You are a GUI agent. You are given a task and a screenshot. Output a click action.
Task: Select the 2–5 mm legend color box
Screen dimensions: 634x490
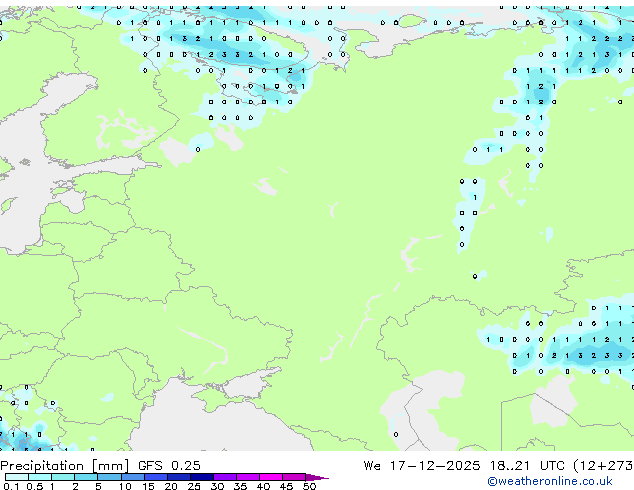pyautogui.click(x=86, y=477)
